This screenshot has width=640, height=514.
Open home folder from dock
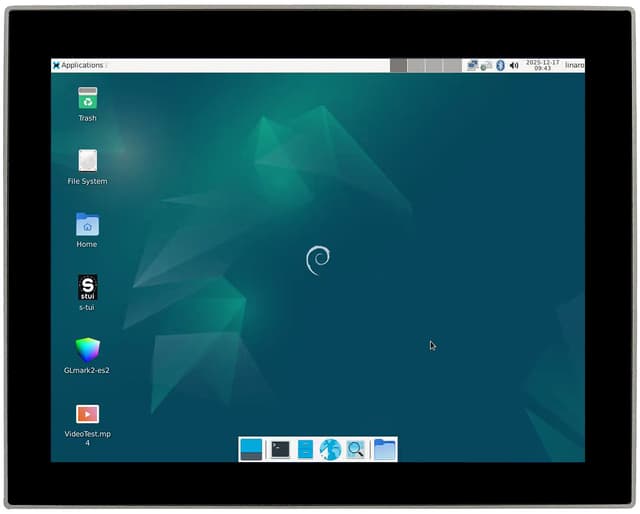(x=384, y=449)
